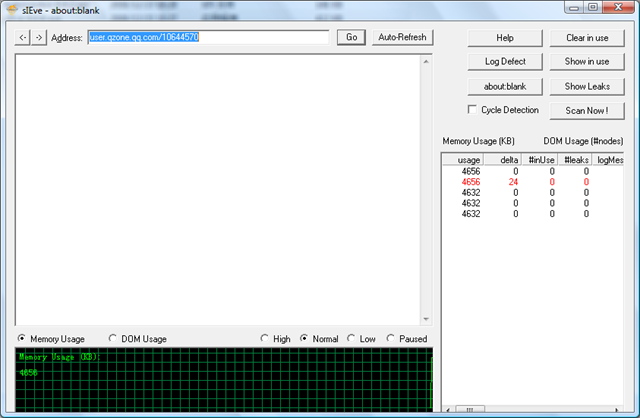Click the forward navigation arrow button
640x418 pixels.
coord(39,38)
